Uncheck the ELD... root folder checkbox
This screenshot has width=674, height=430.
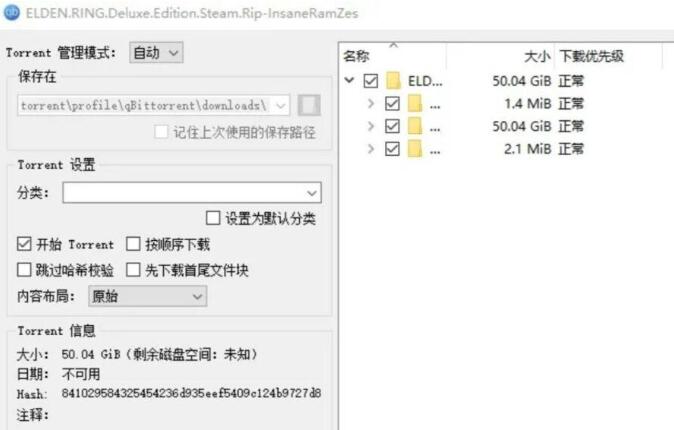(x=371, y=80)
